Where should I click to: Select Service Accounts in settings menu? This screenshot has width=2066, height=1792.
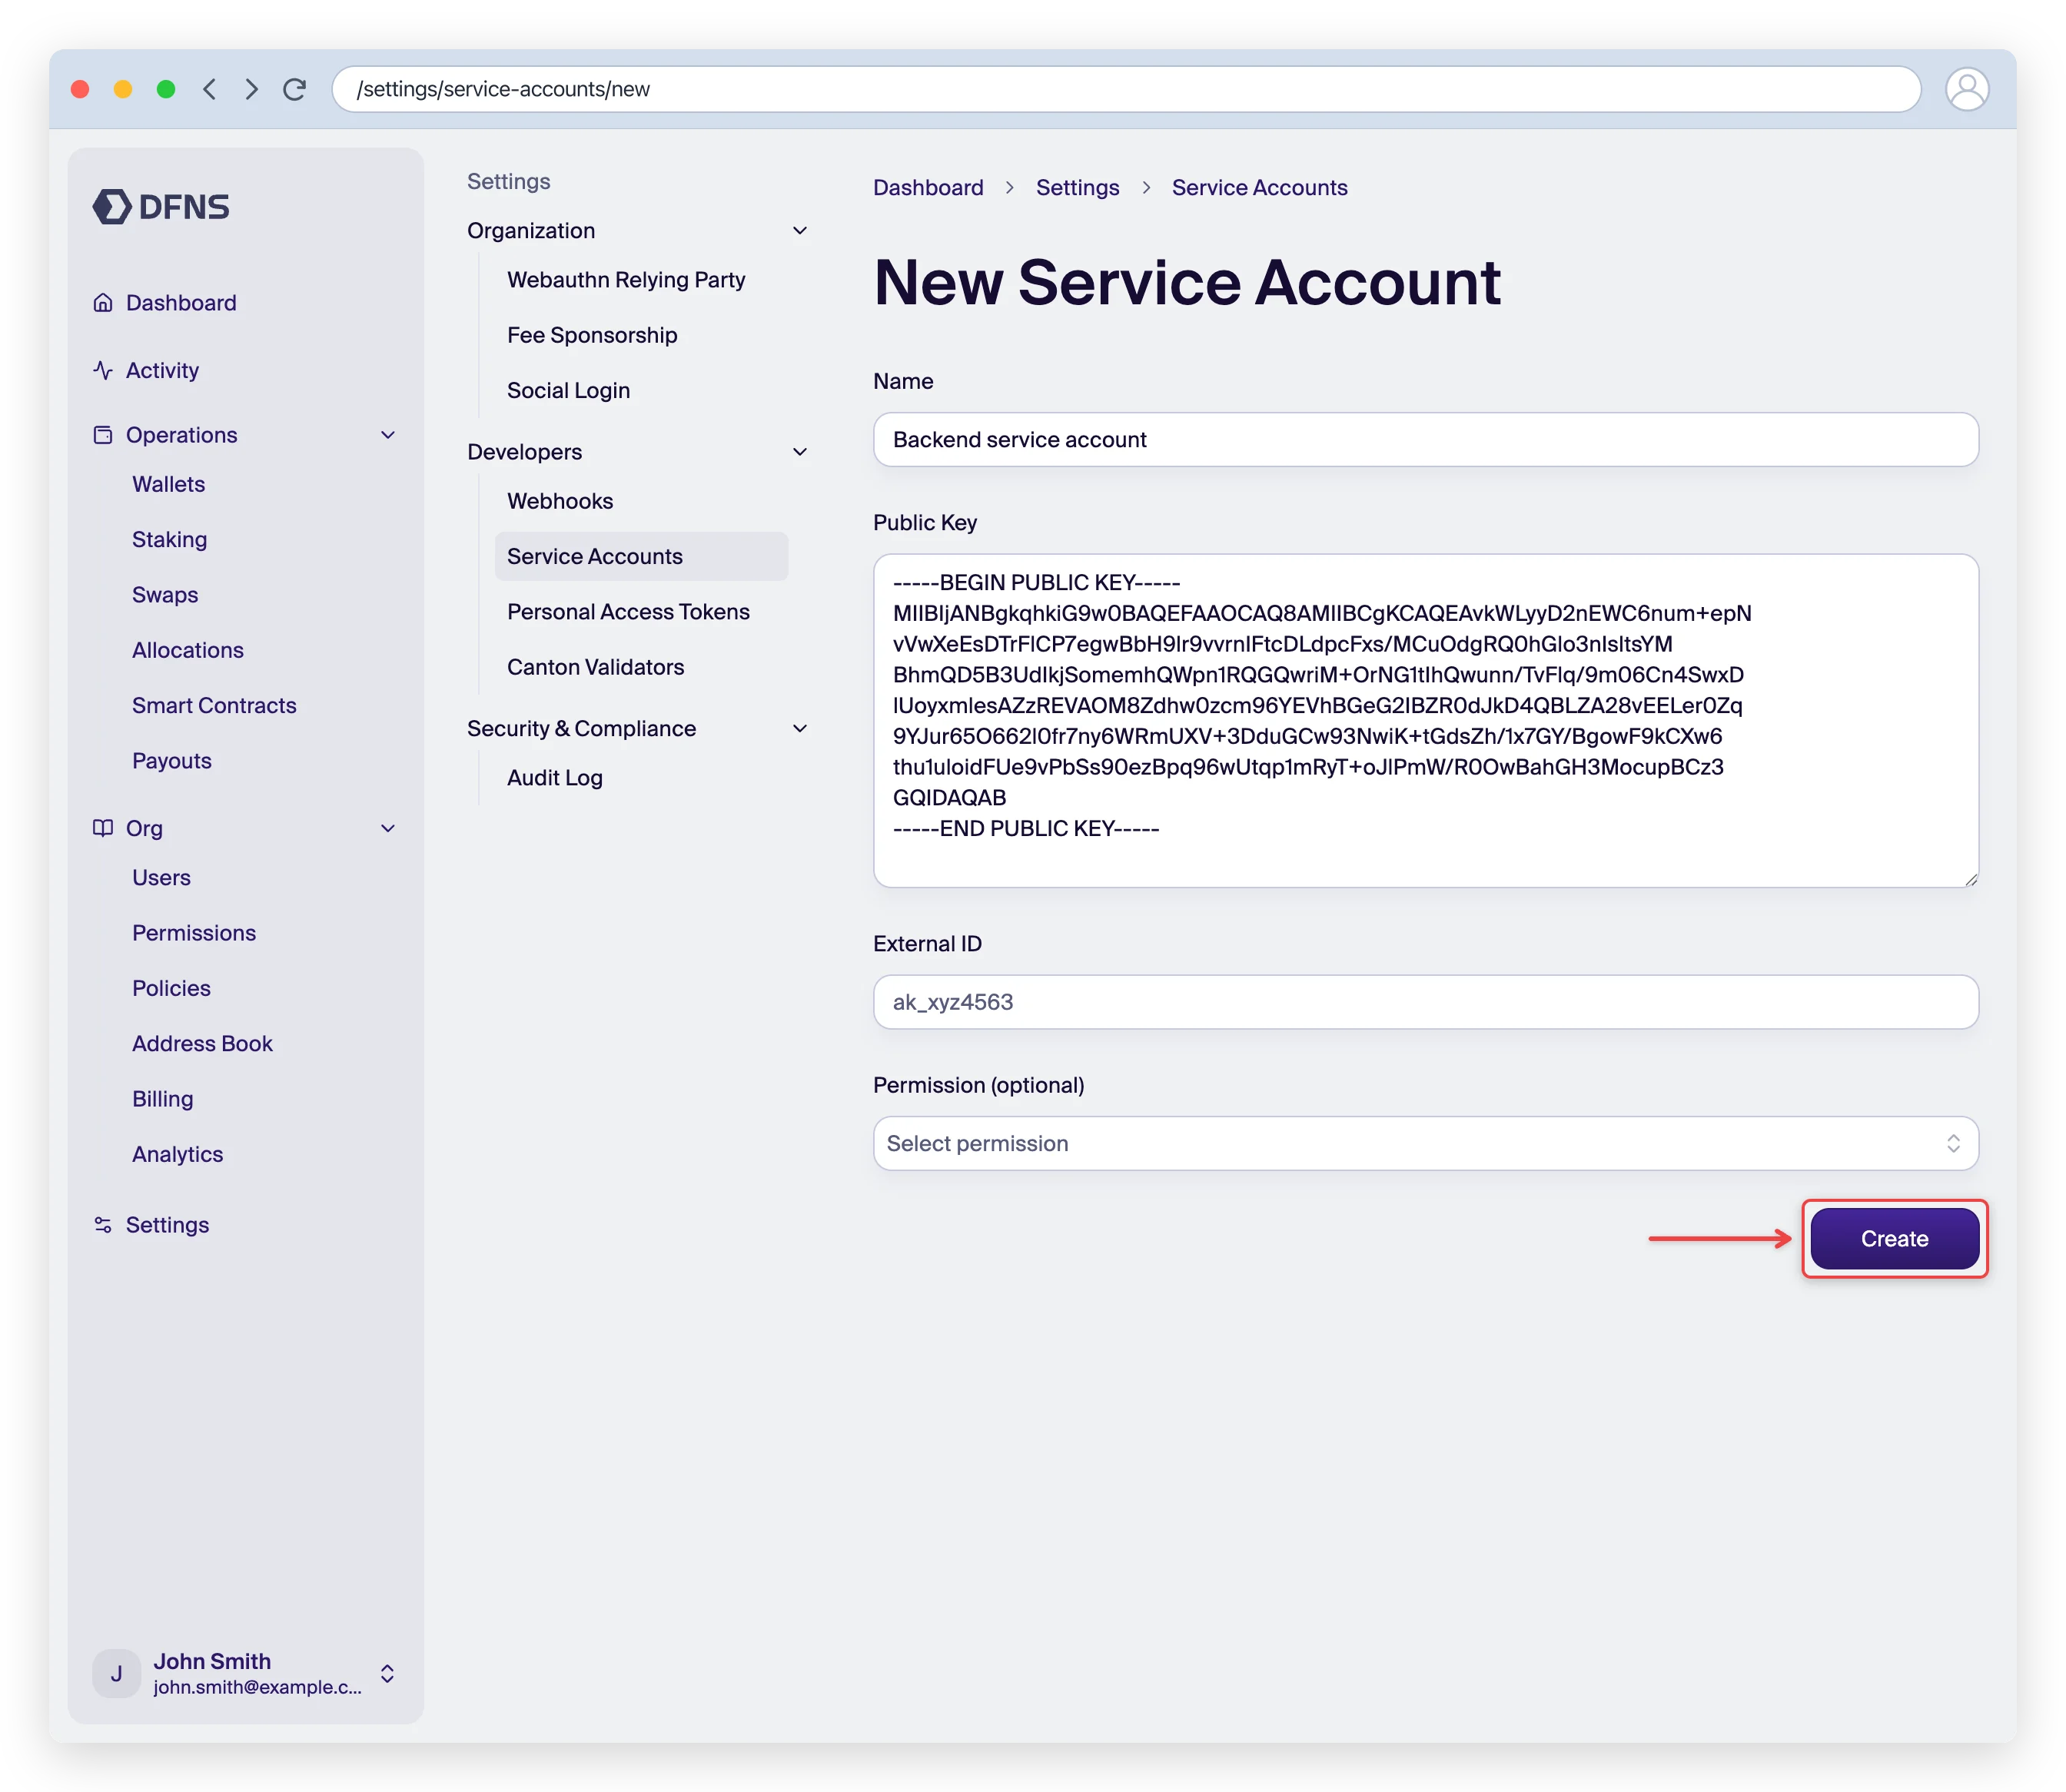point(641,556)
